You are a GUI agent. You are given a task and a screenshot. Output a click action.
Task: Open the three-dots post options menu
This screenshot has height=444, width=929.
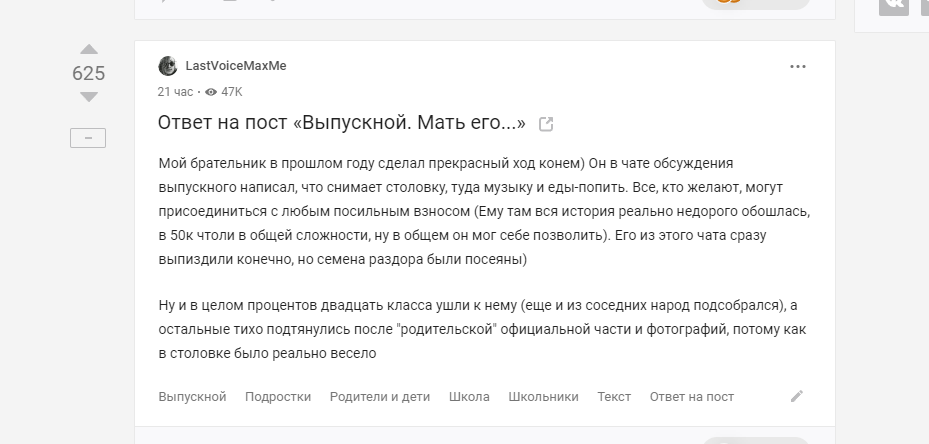[x=797, y=66]
